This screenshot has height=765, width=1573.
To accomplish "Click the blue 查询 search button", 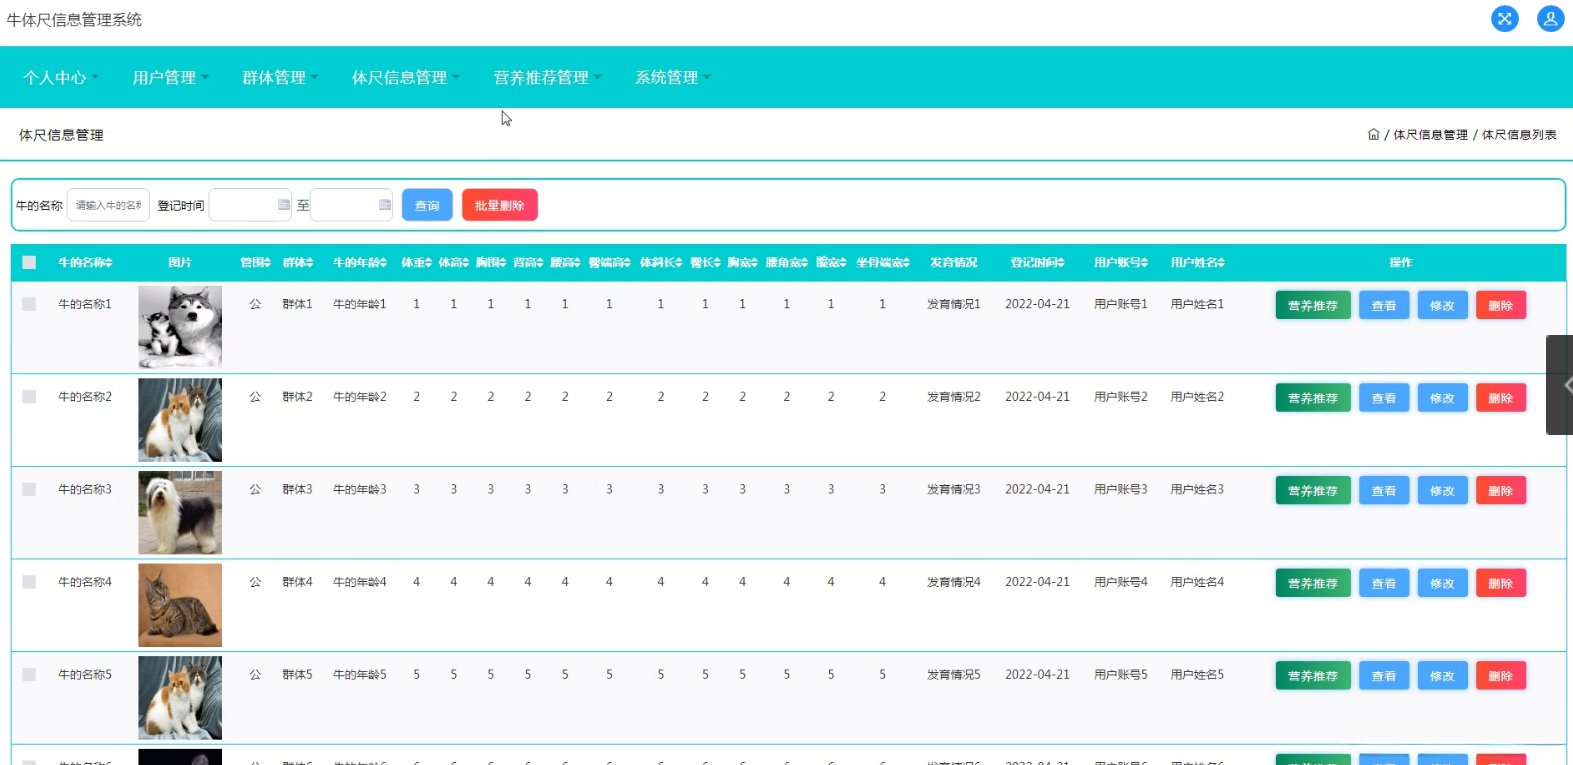I will [x=427, y=205].
